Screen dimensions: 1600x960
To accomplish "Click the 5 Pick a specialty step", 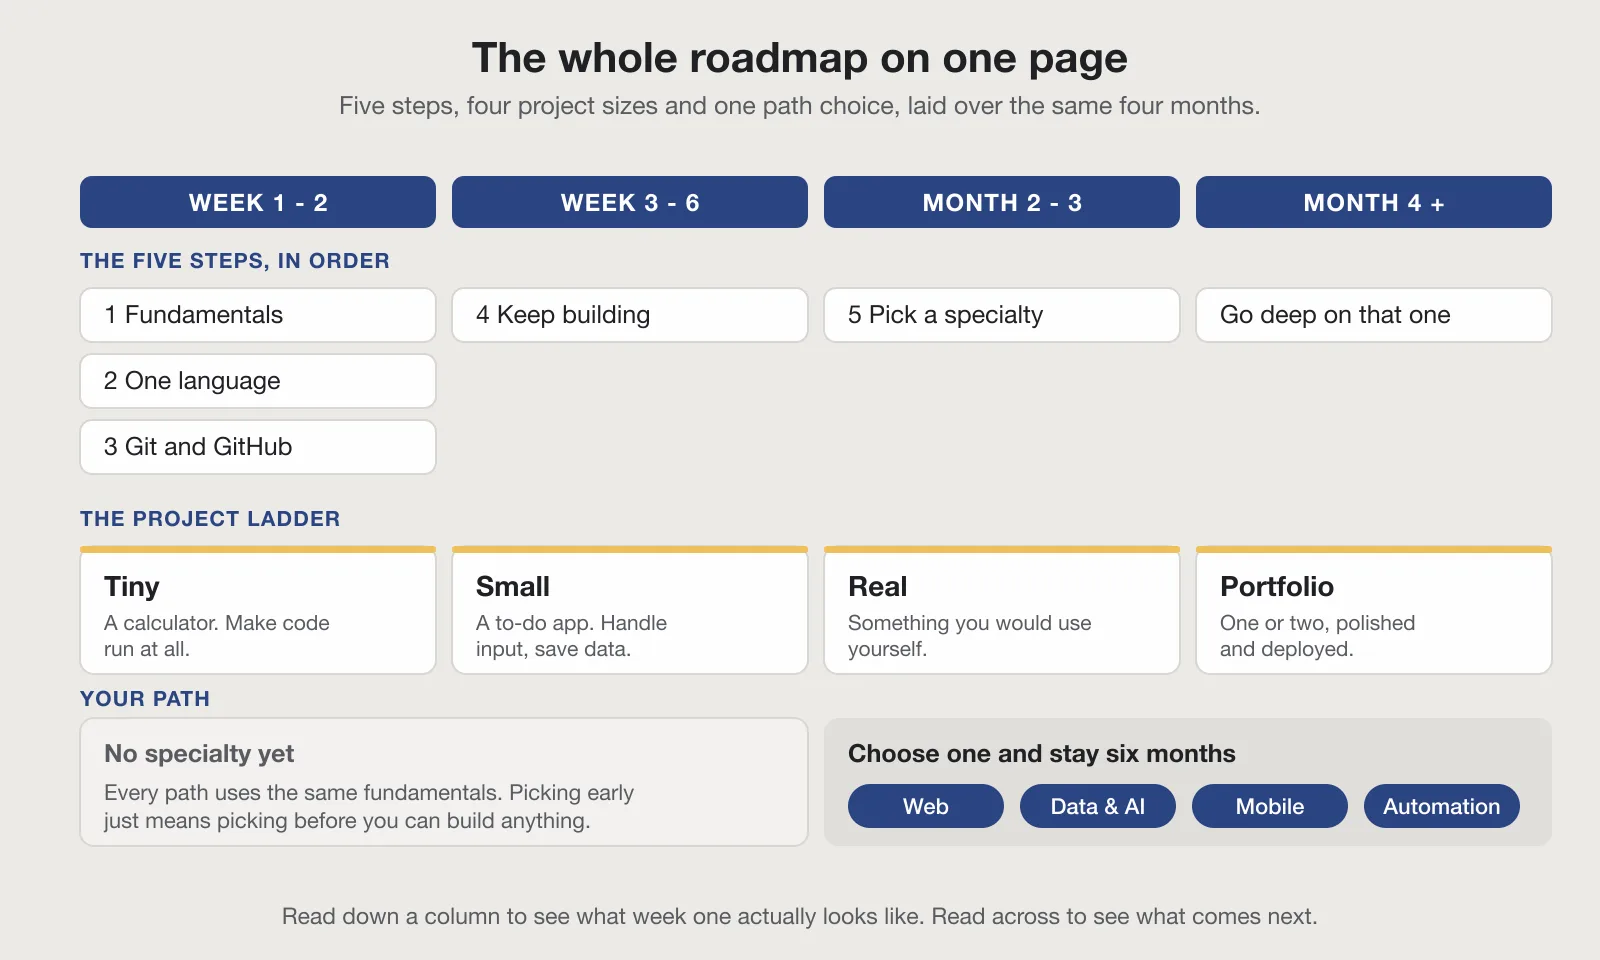I will coord(1002,315).
